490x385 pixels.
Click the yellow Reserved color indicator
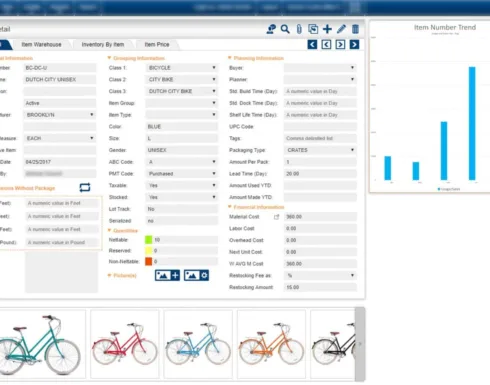(x=149, y=251)
